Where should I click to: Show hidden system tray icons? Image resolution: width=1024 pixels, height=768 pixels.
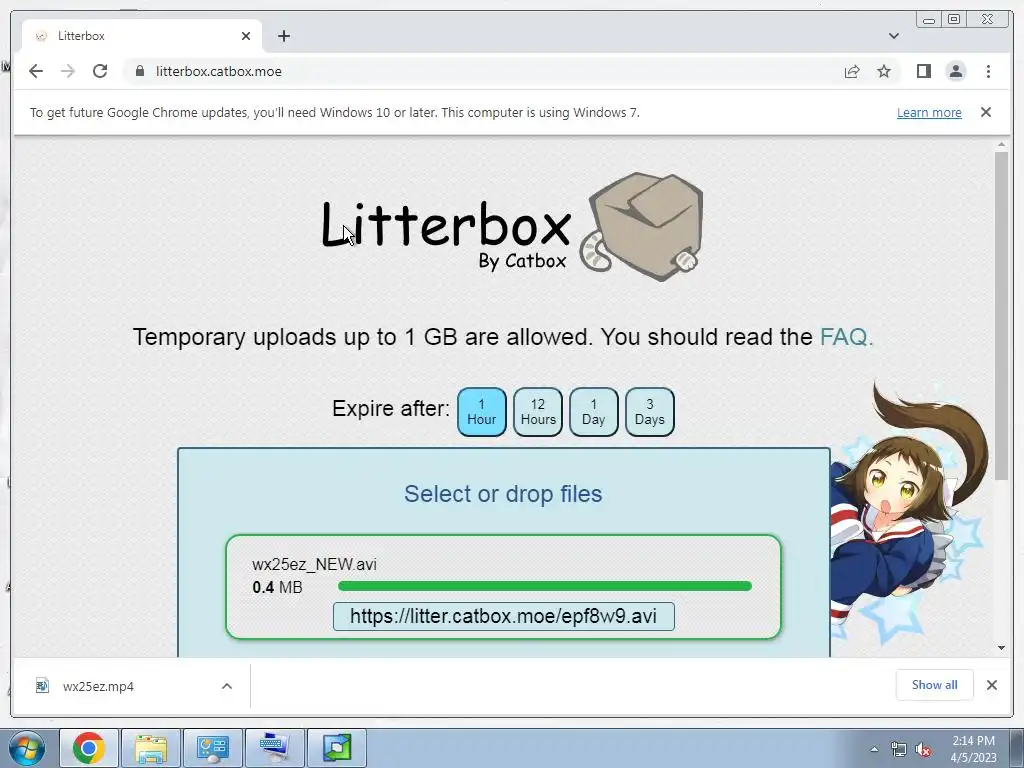pos(874,749)
